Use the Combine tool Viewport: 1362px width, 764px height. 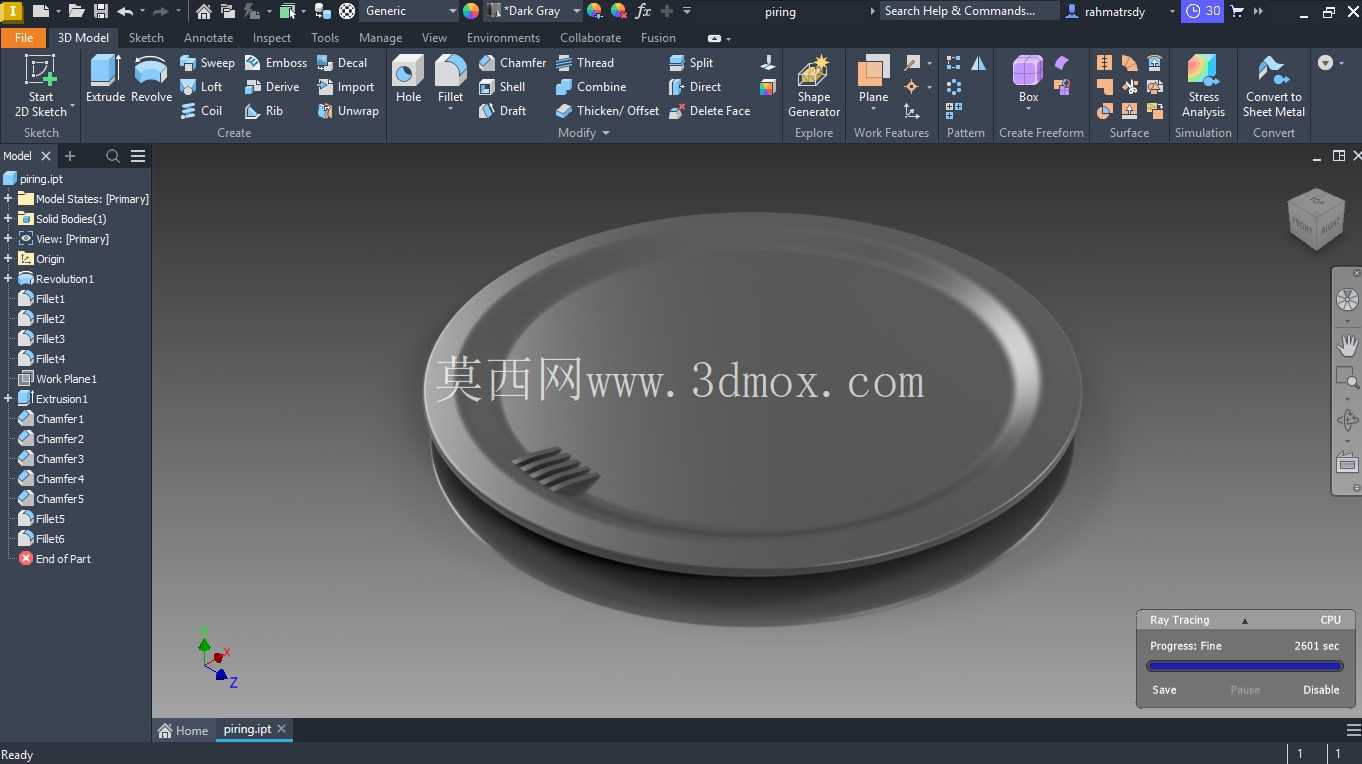point(591,87)
